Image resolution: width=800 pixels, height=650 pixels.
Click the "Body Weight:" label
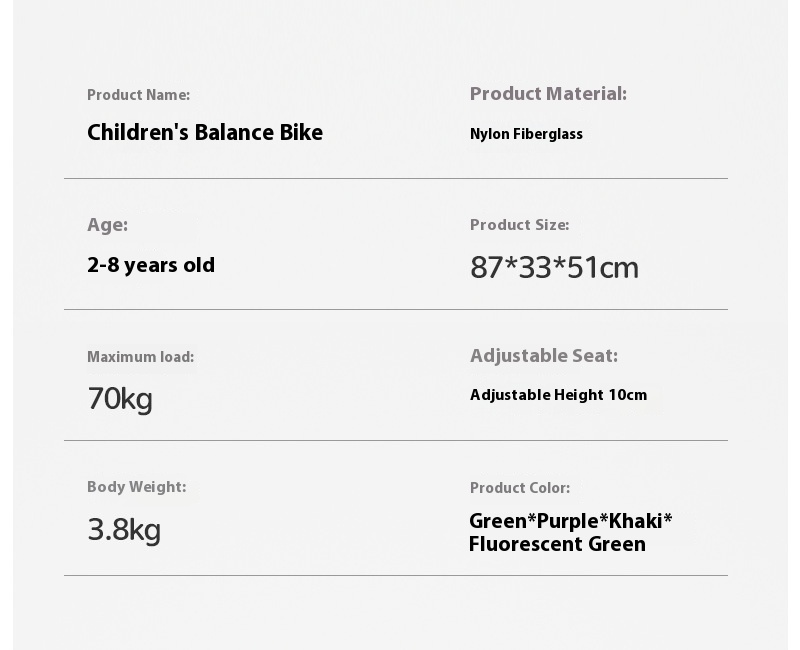pos(136,487)
